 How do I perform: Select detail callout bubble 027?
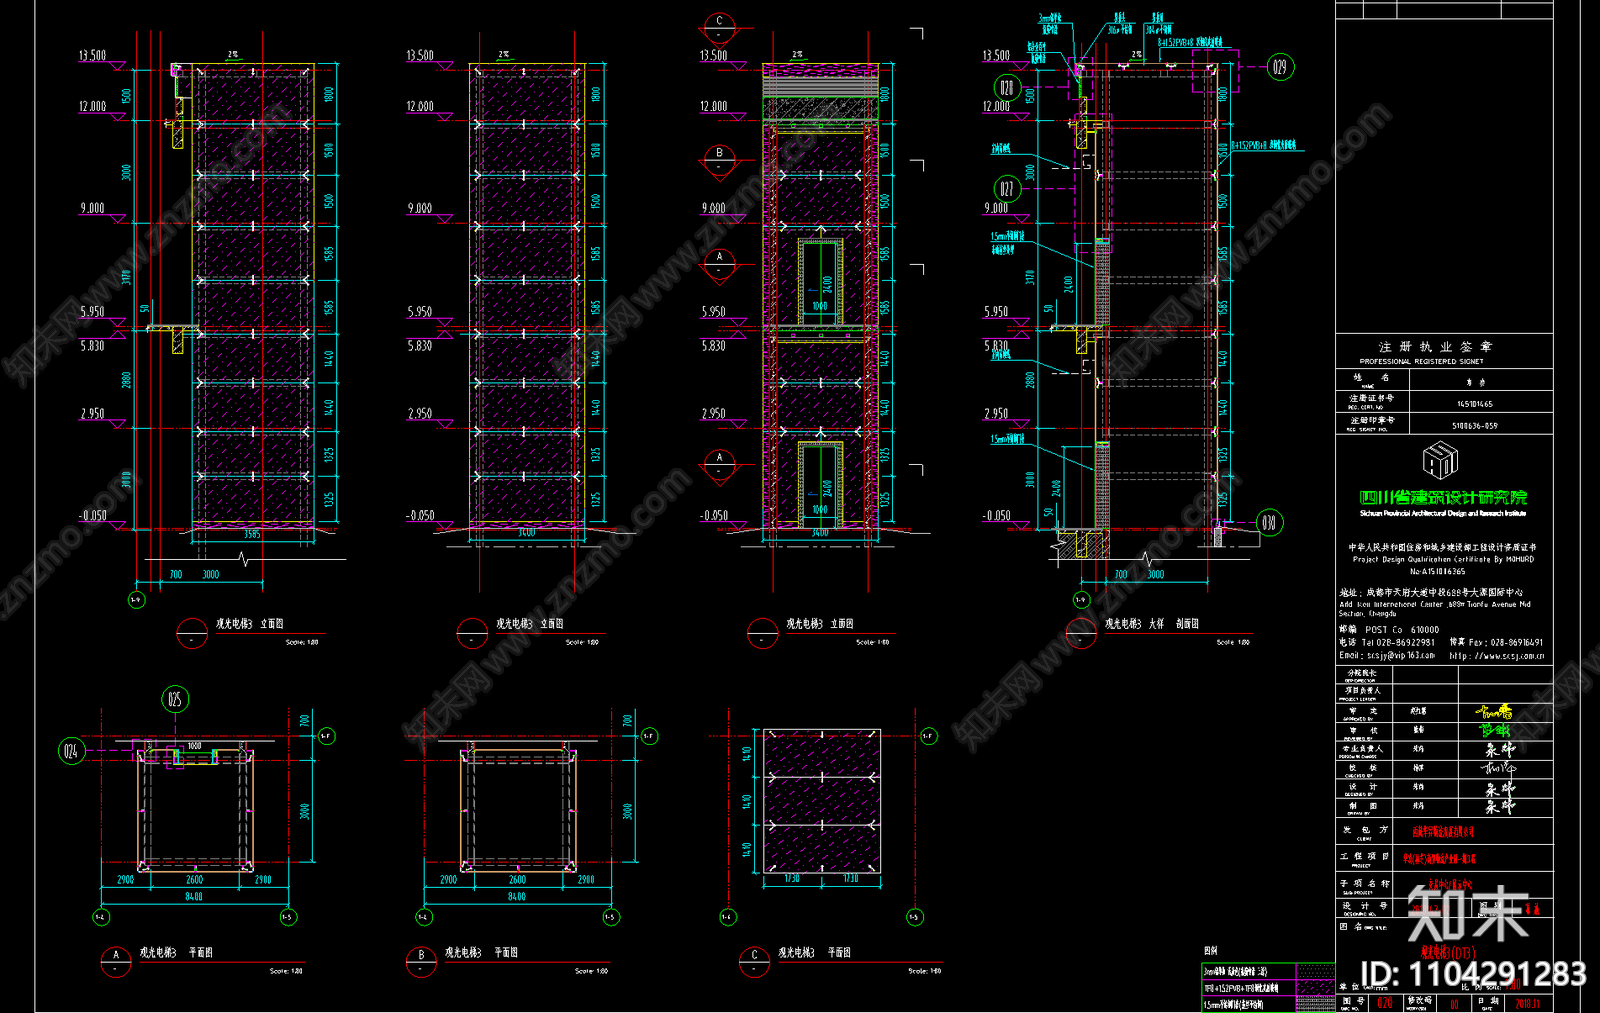click(1007, 188)
